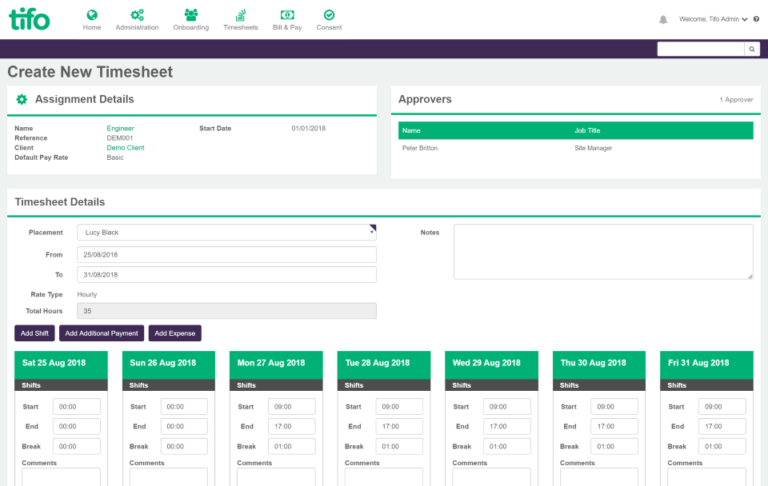
Task: Follow the Engineer assignment link
Action: pyautogui.click(x=120, y=128)
